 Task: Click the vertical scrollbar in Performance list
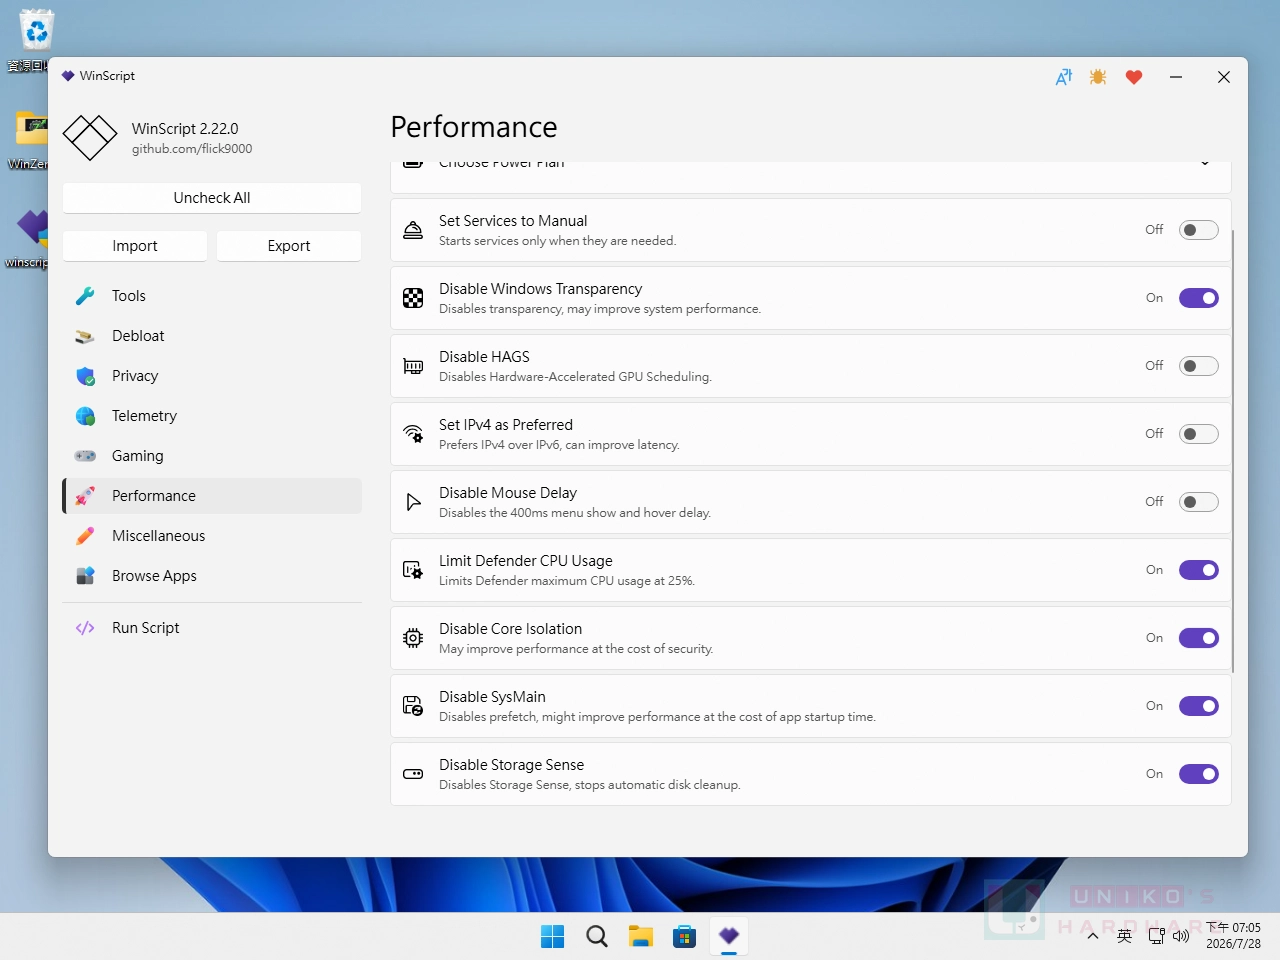(1233, 450)
